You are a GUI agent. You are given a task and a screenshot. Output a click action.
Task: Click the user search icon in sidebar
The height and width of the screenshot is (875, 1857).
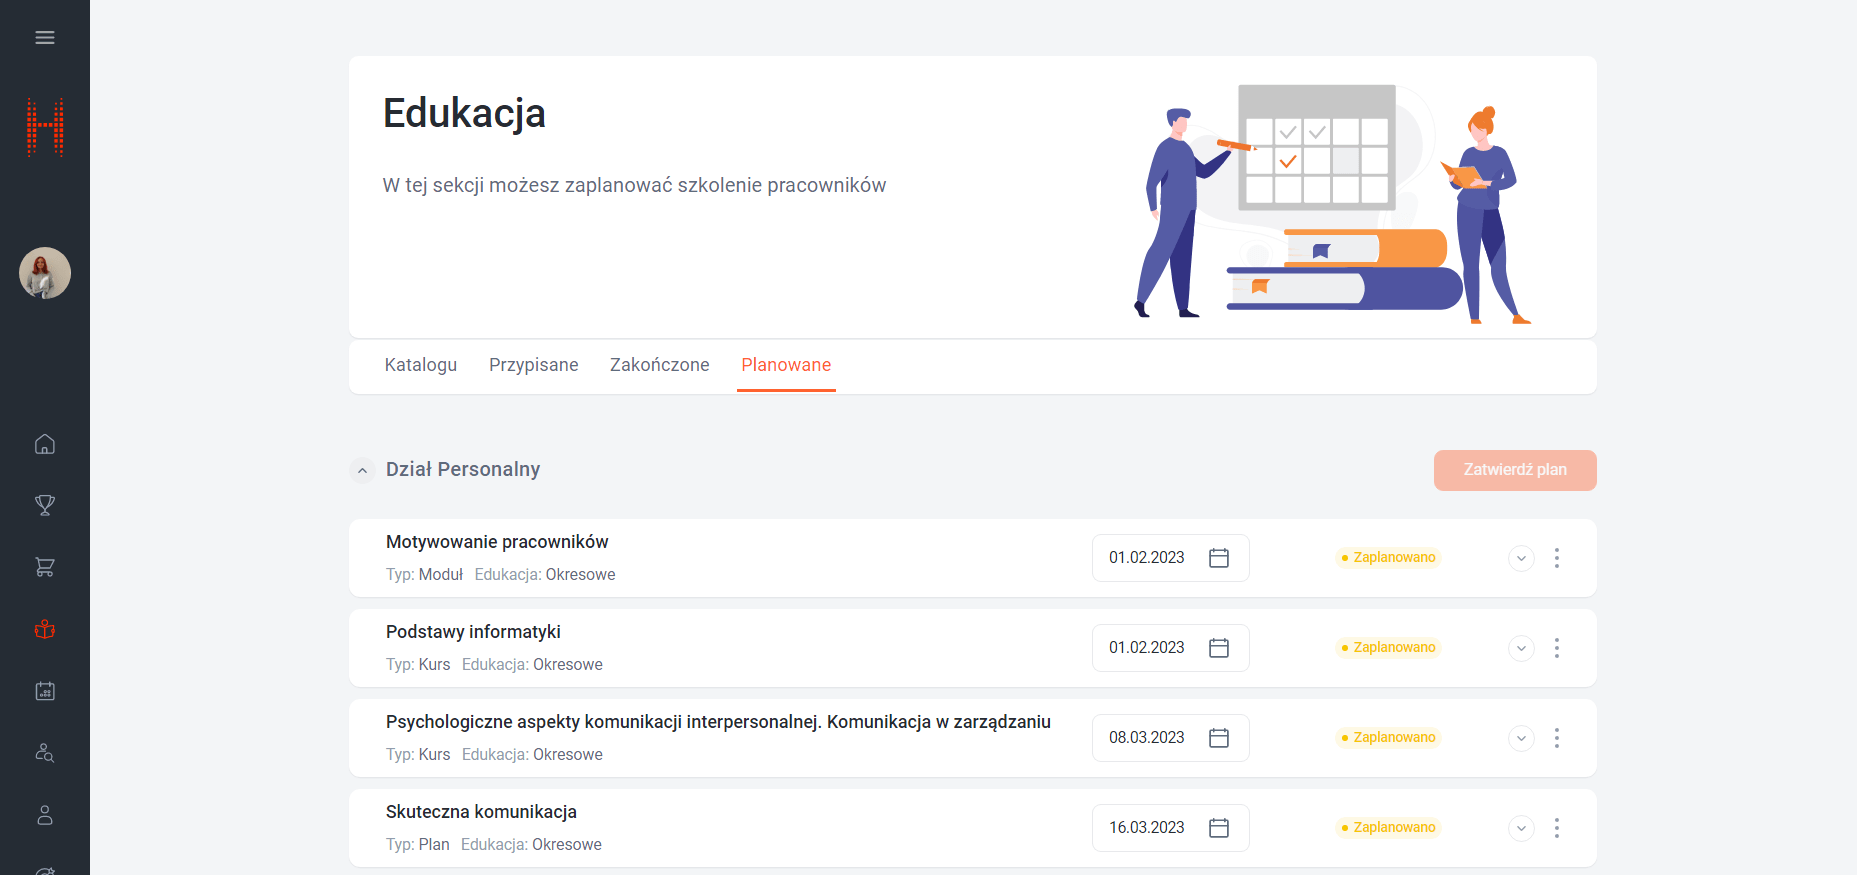45,753
